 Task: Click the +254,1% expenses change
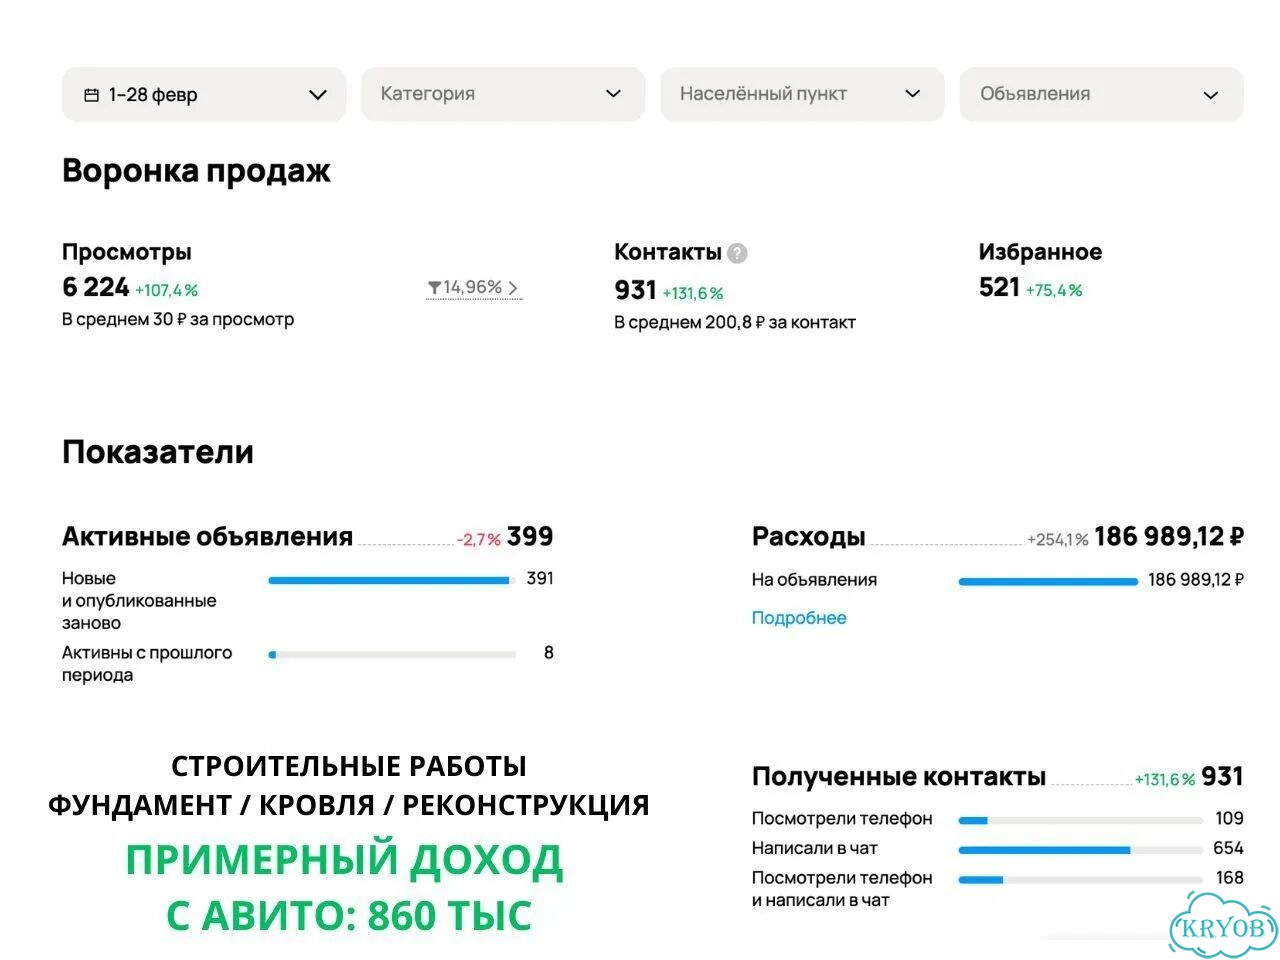pyautogui.click(x=1058, y=540)
